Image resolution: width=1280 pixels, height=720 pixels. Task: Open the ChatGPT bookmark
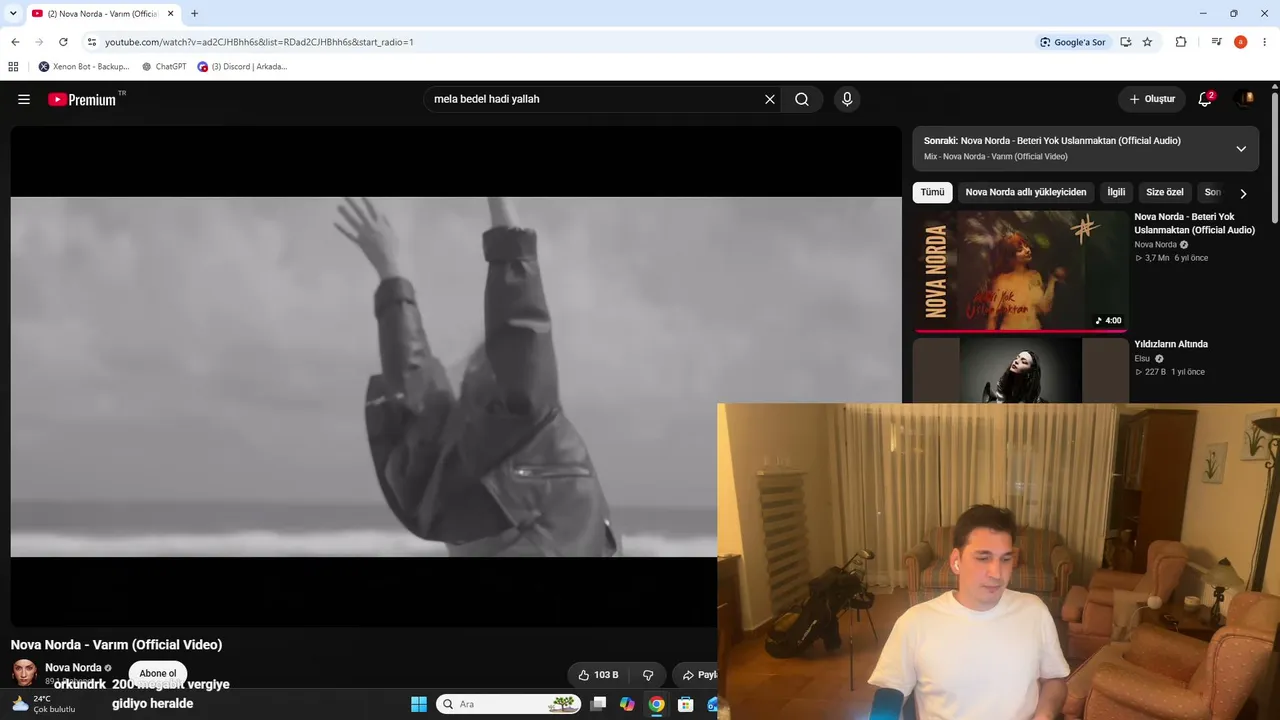click(x=164, y=67)
